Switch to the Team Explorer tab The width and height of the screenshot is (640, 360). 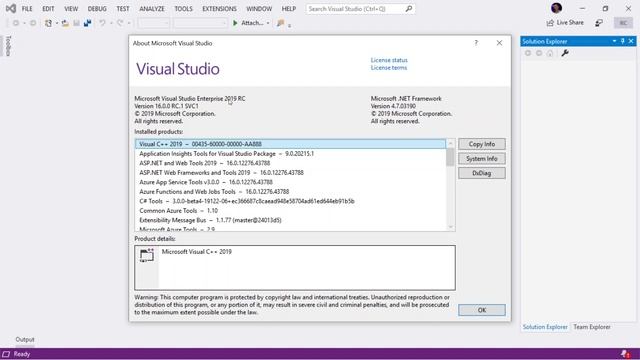pyautogui.click(x=592, y=327)
